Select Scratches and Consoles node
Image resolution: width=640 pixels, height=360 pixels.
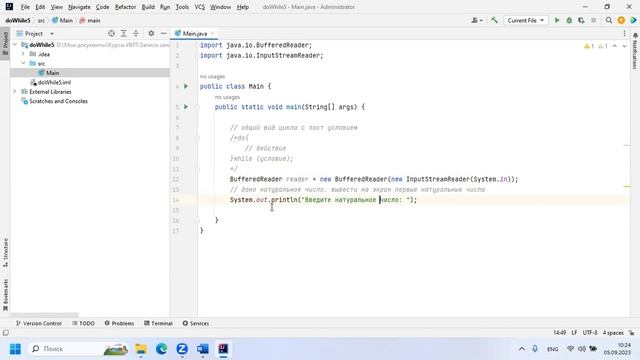[x=54, y=101]
